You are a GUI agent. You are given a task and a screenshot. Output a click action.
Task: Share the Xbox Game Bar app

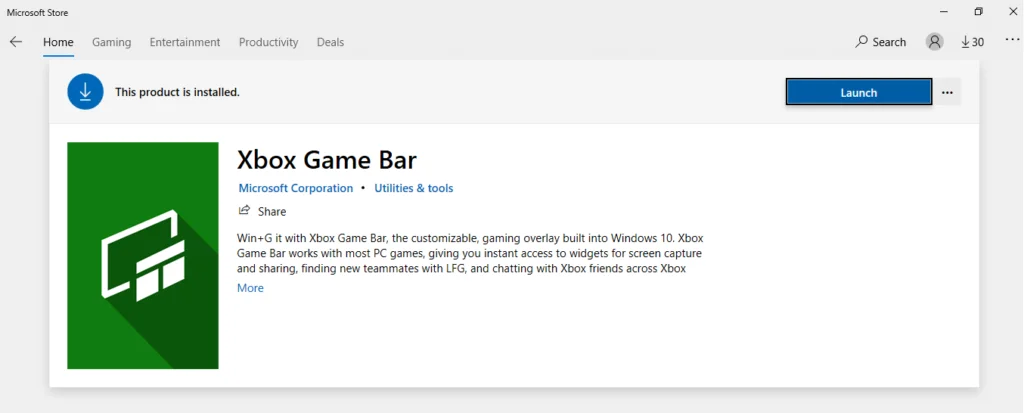click(x=262, y=211)
